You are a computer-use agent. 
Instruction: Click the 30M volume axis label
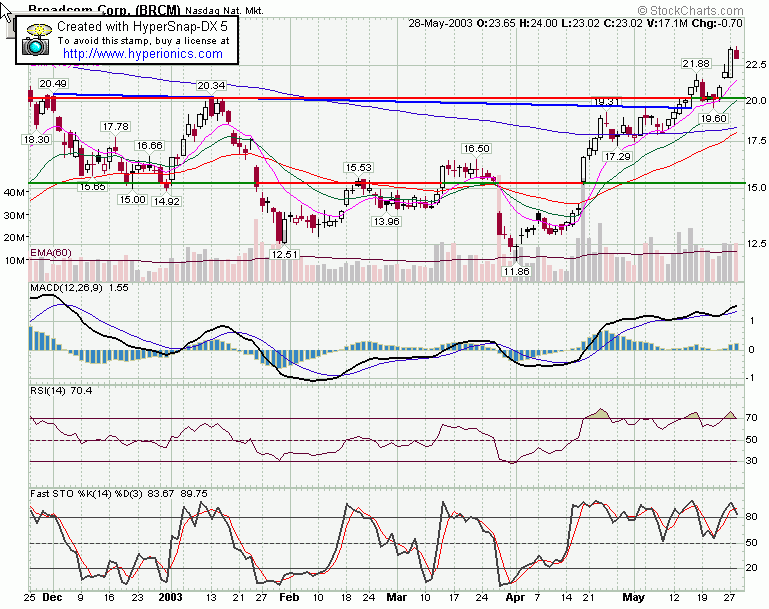coord(14,215)
